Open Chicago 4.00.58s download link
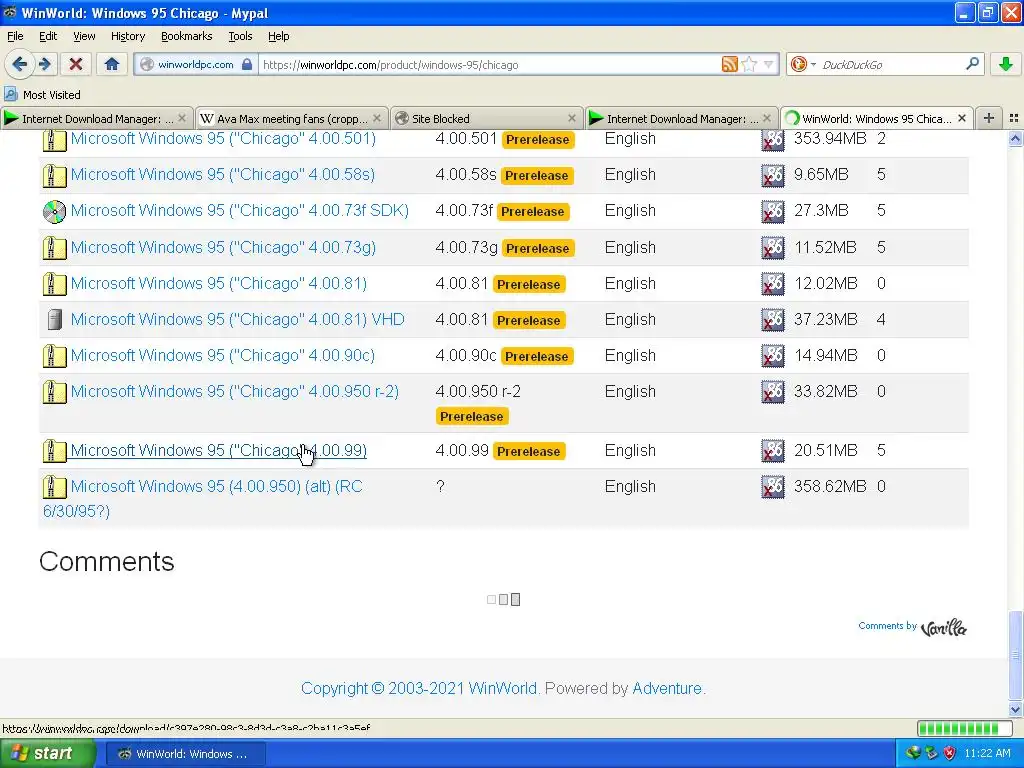 point(223,174)
